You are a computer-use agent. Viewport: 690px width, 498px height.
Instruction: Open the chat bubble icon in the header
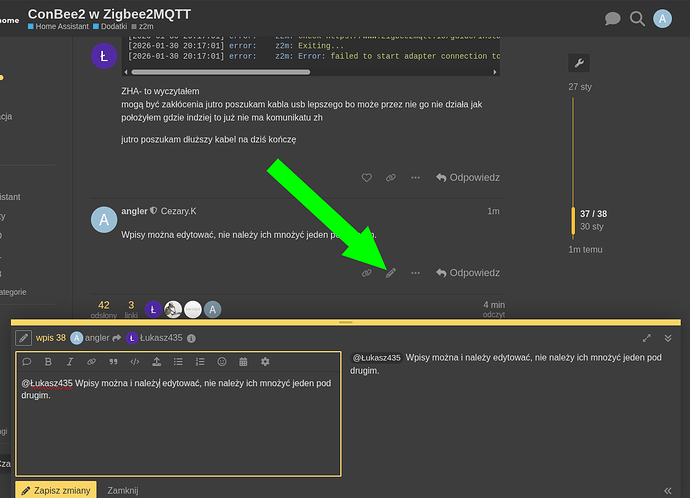tap(613, 18)
